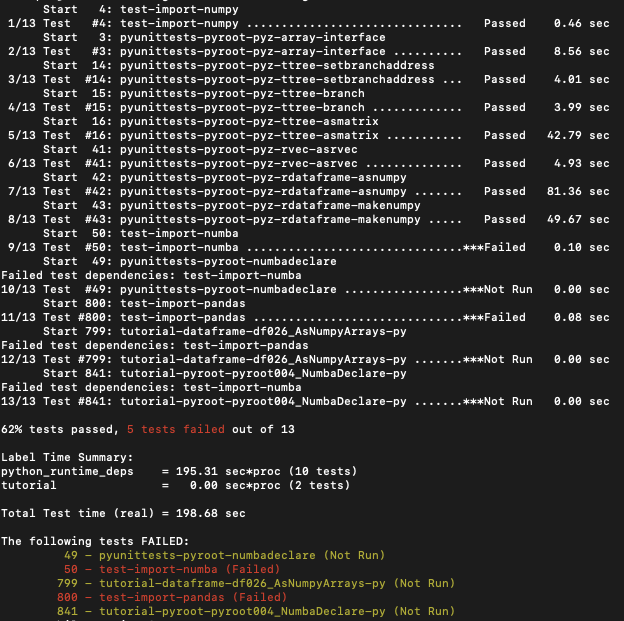Click '***Failed' status on test #50 line

coord(494,247)
